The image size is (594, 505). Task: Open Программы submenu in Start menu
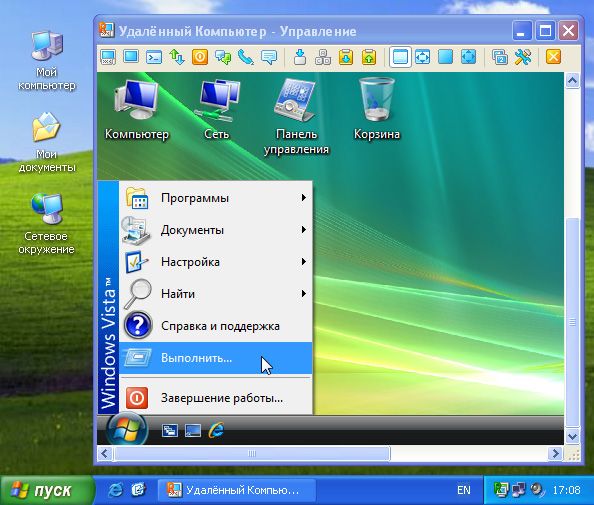click(x=216, y=198)
